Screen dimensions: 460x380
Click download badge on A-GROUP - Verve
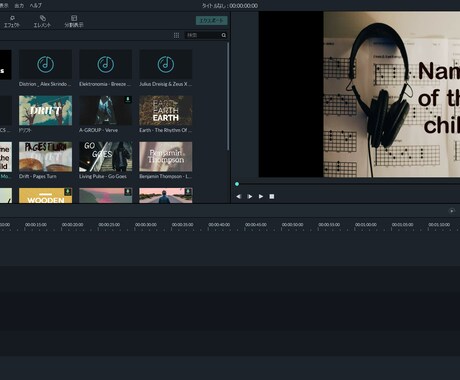pyautogui.click(x=128, y=99)
